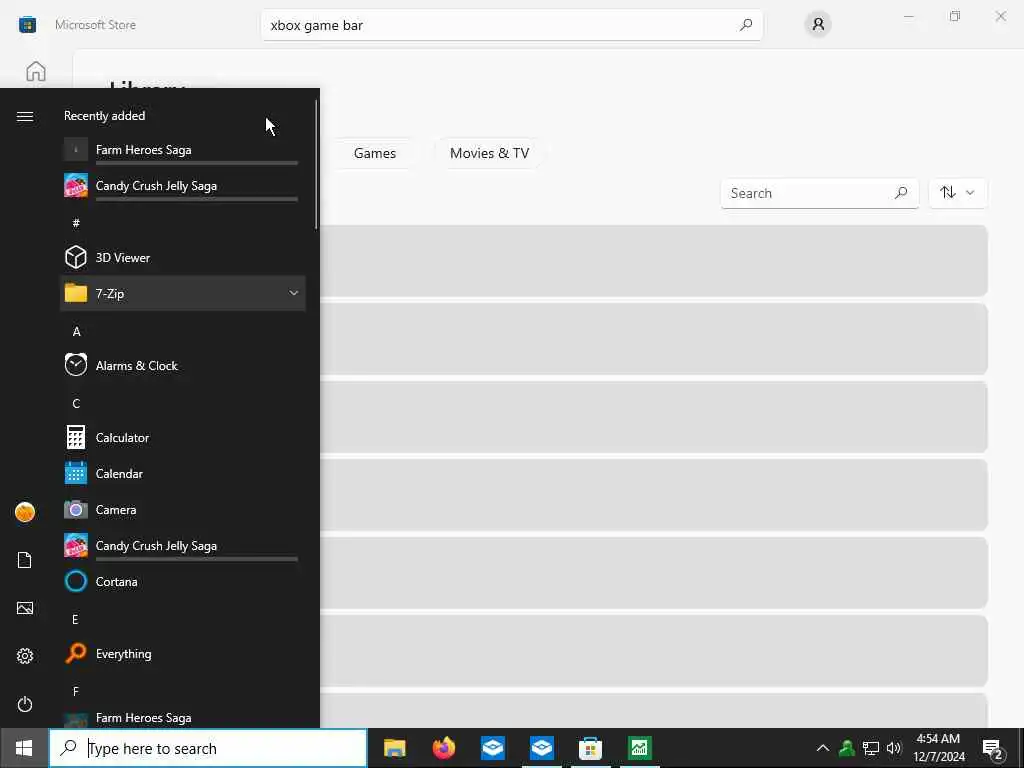Switch to the Games tab
This screenshot has width=1024, height=768.
375,153
